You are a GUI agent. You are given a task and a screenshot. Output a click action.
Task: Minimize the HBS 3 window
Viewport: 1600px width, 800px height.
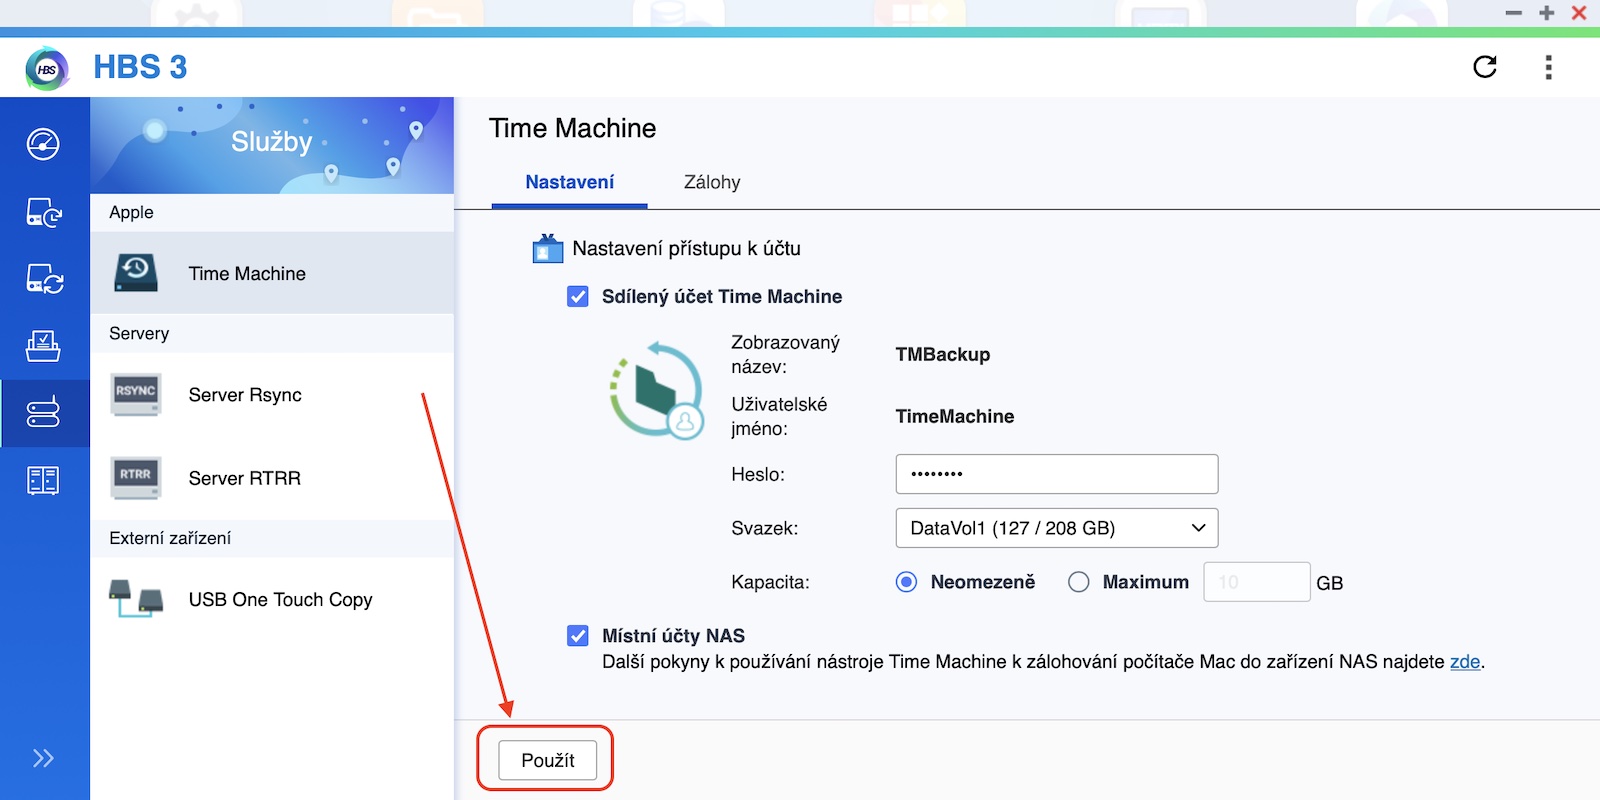pyautogui.click(x=1514, y=13)
